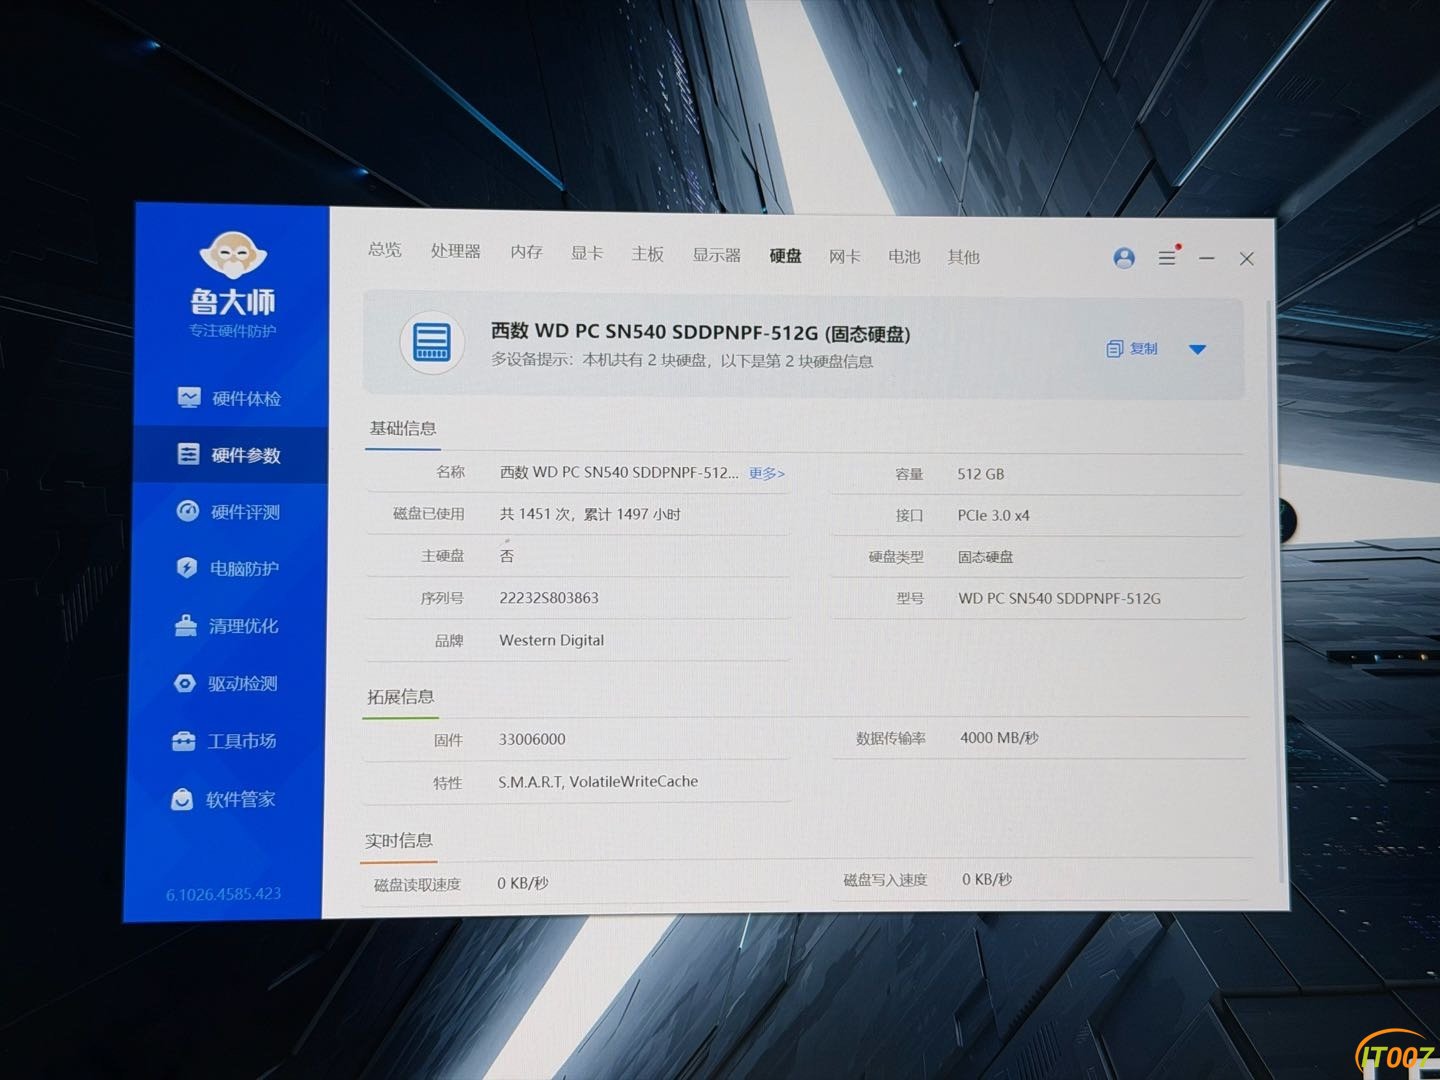Click the Lu Dashi mascot logo
The height and width of the screenshot is (1080, 1440).
(x=233, y=254)
